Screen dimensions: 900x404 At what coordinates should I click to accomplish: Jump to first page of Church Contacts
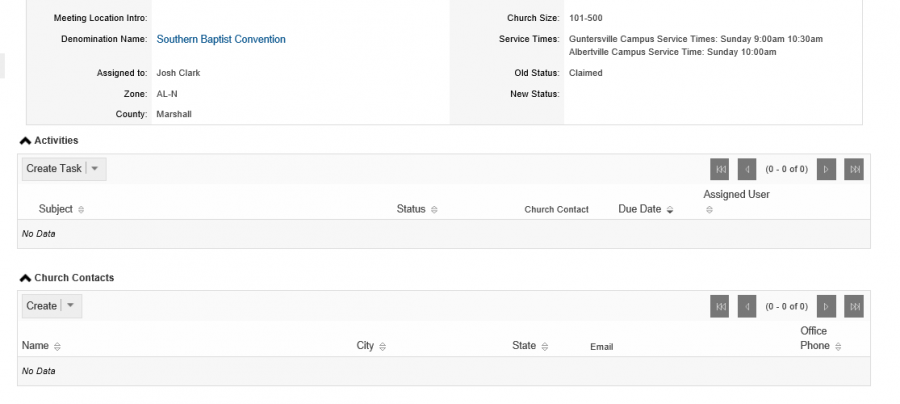pyautogui.click(x=720, y=306)
